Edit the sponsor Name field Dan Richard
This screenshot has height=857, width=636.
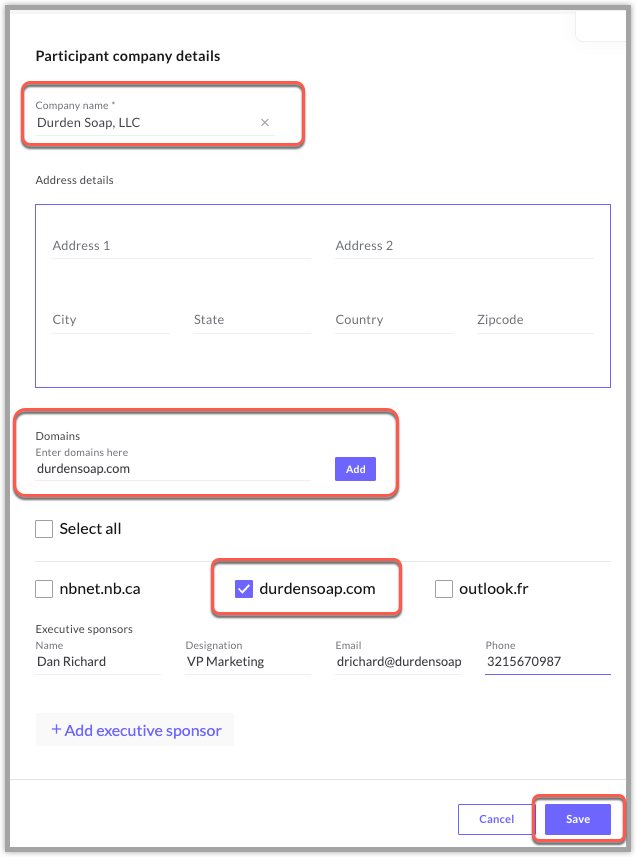point(98,662)
